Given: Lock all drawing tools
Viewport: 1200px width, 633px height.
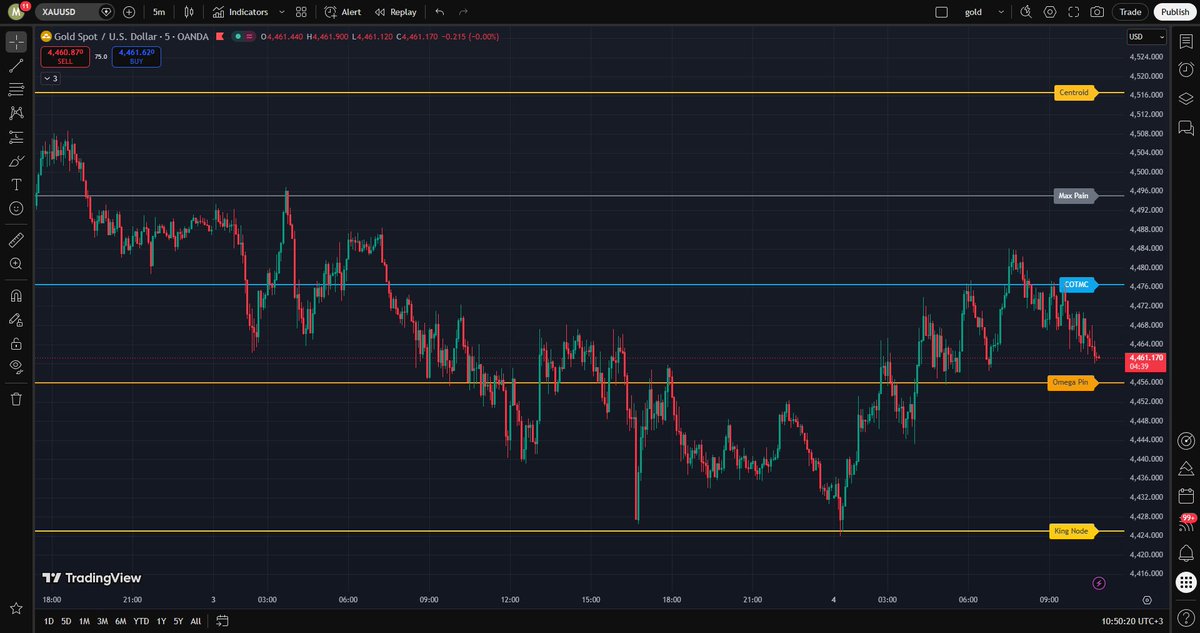Looking at the screenshot, I should pos(16,343).
